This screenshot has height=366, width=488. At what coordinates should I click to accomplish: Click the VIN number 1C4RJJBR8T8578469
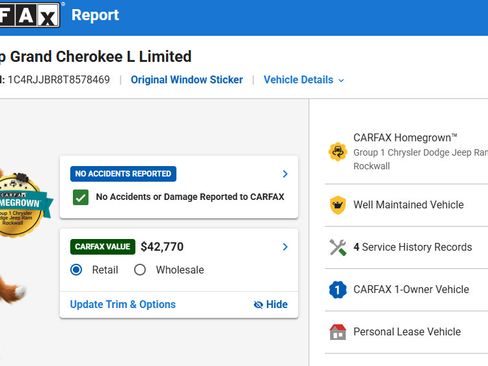[59, 80]
